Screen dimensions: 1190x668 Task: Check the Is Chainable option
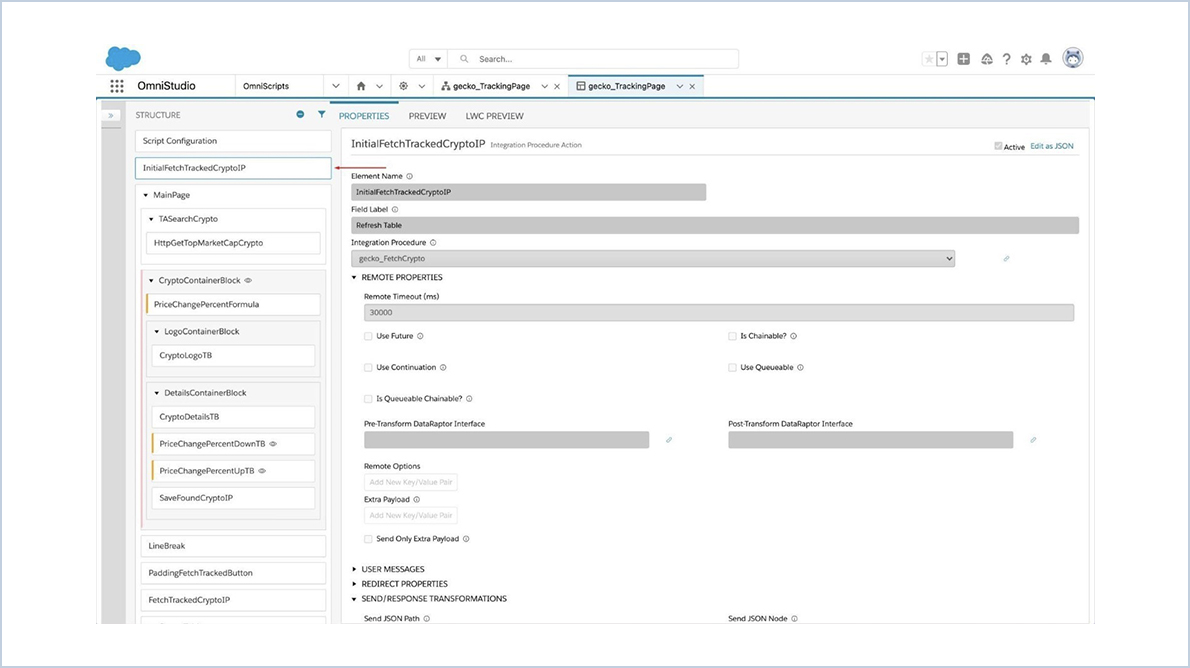[732, 336]
